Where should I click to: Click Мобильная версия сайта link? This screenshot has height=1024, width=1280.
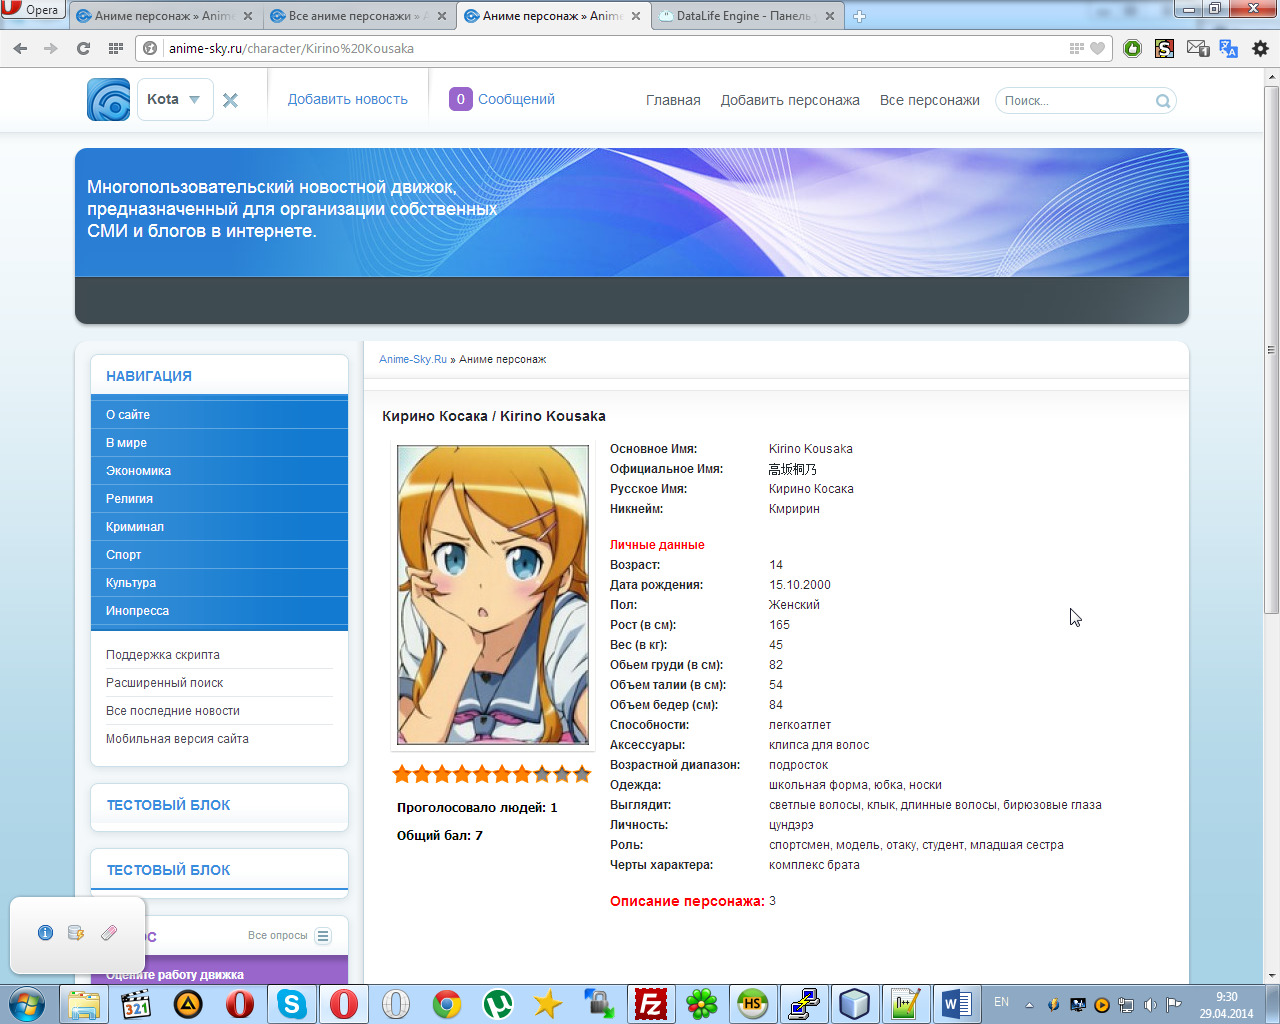coord(177,739)
